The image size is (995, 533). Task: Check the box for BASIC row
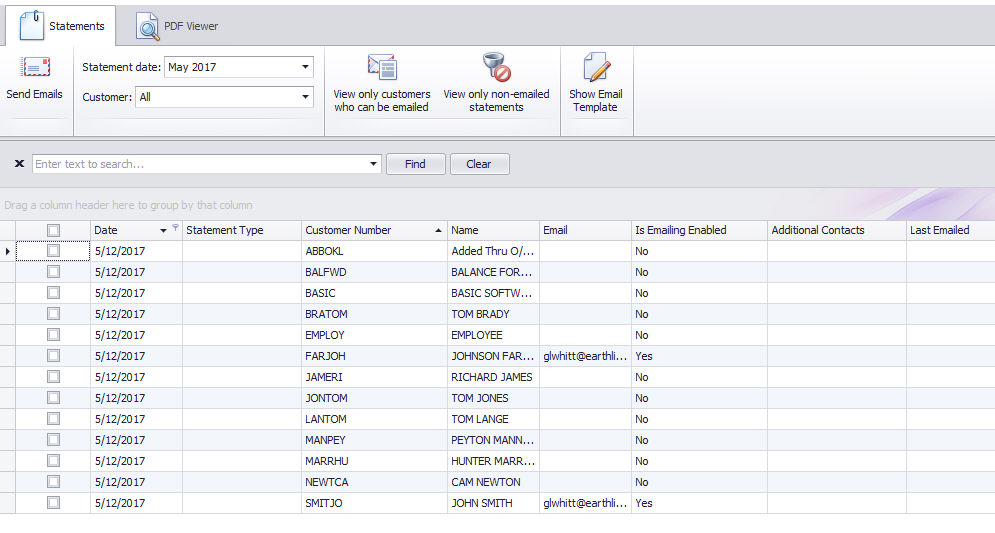click(53, 293)
